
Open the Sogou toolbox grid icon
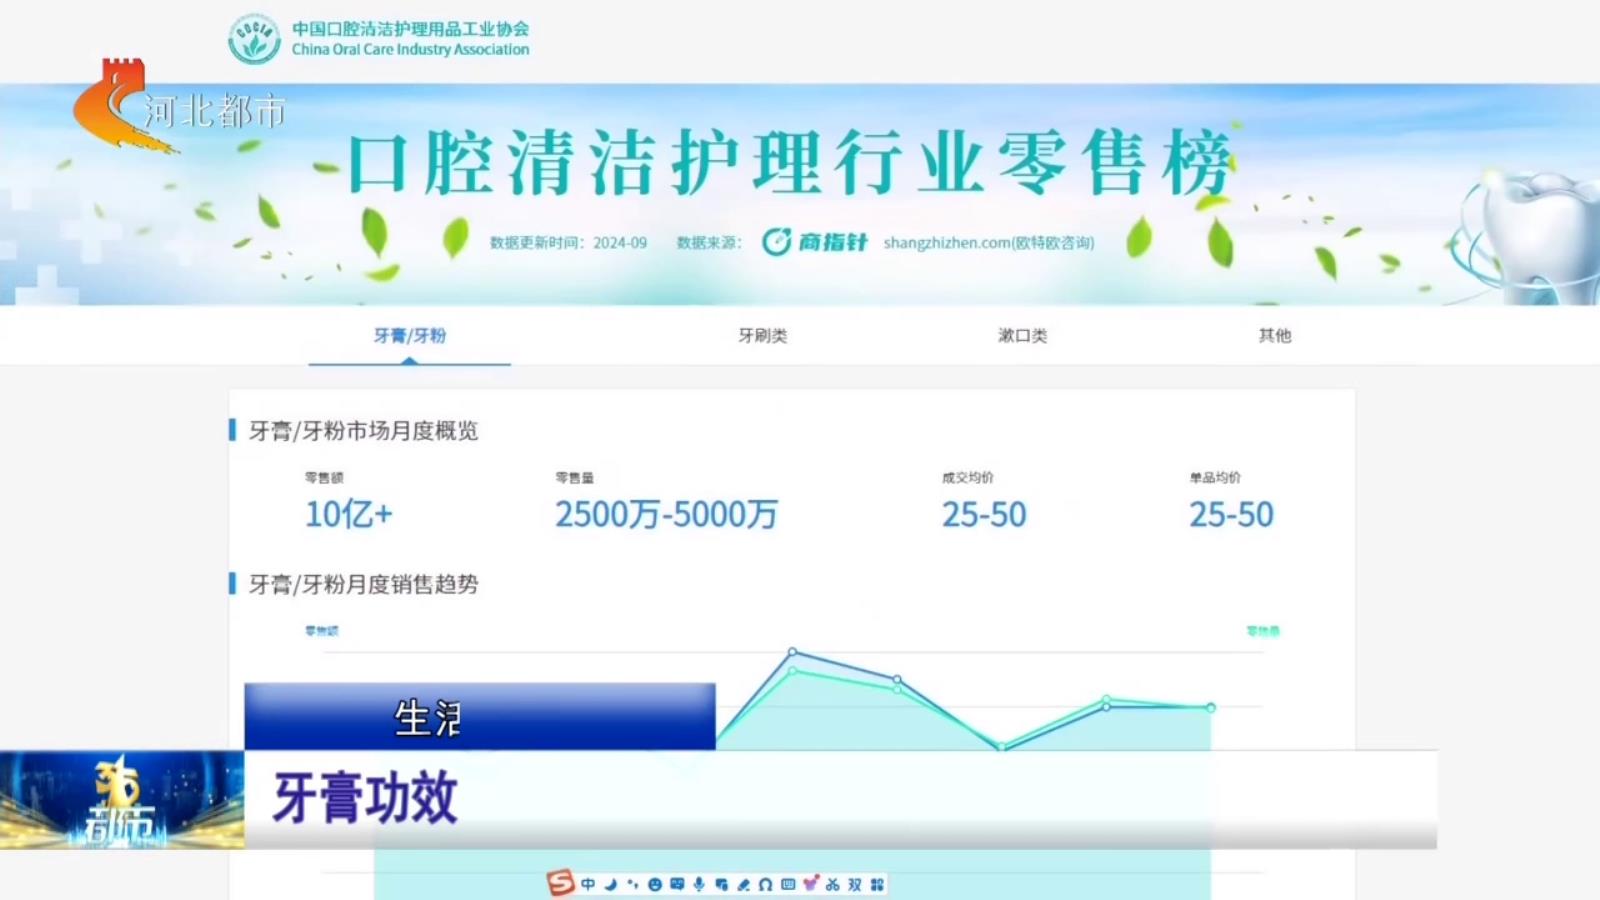click(x=877, y=884)
